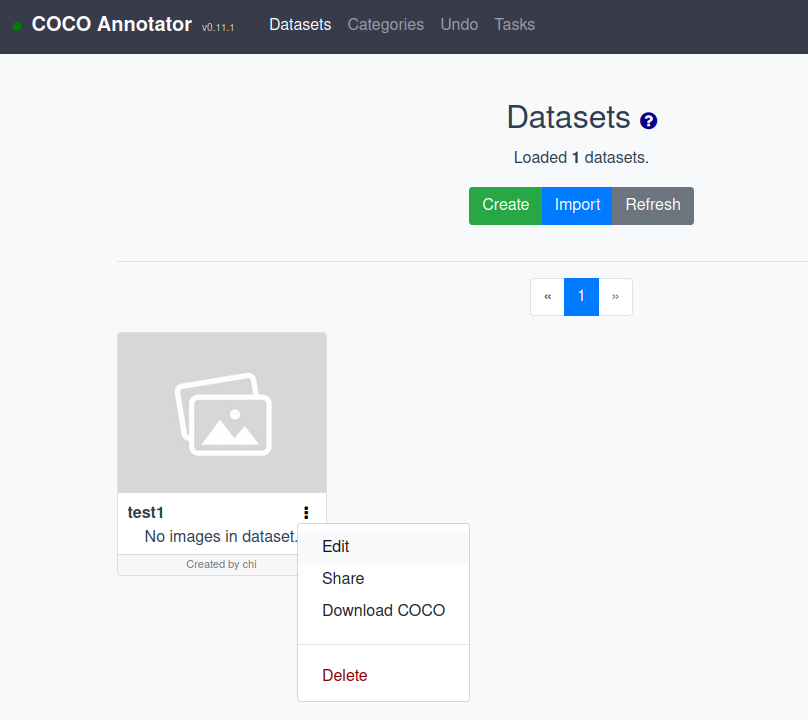Click the Datasets help question mark icon
The width and height of the screenshot is (808, 720).
648,121
